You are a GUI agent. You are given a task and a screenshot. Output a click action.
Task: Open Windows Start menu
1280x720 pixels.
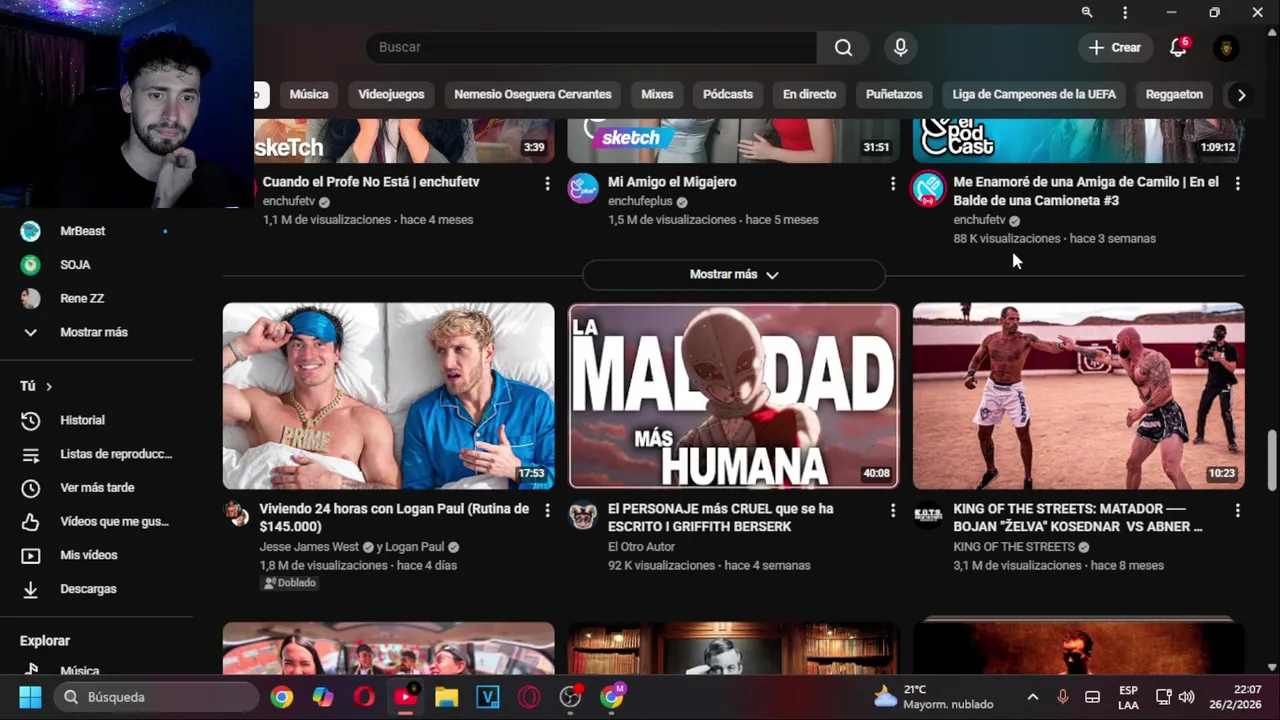point(30,697)
